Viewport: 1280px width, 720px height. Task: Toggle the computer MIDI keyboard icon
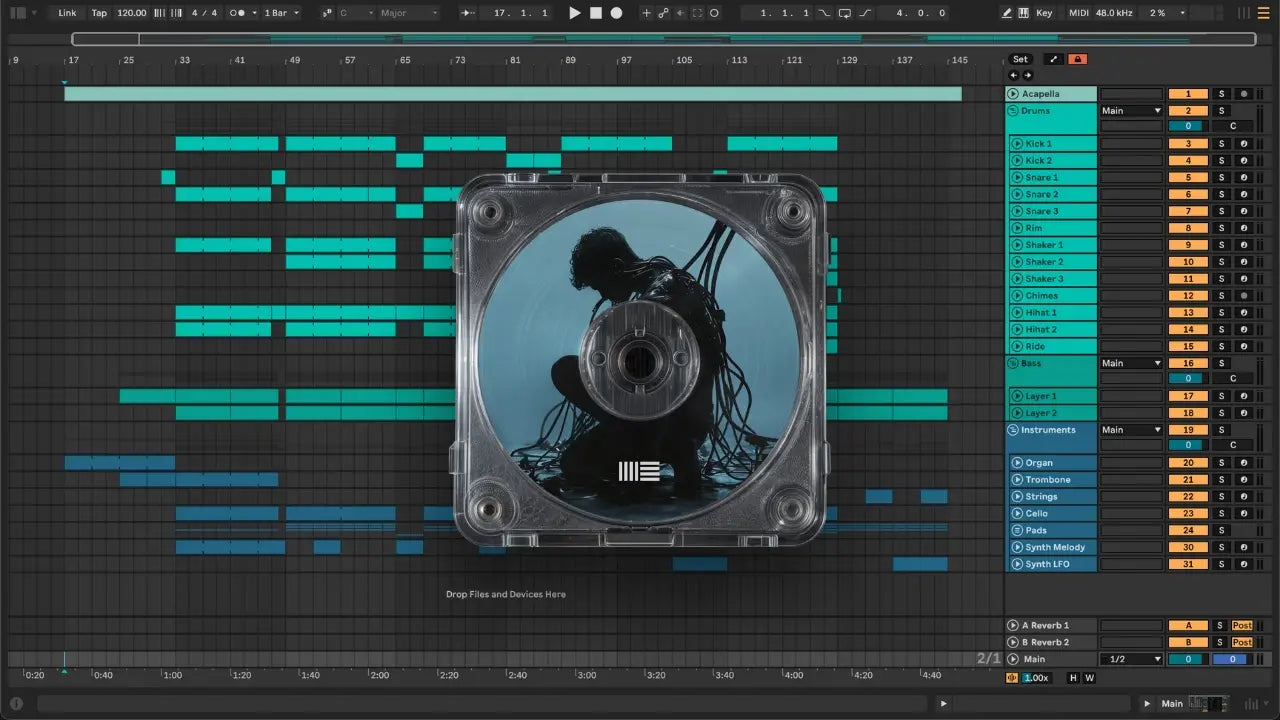pyautogui.click(x=1024, y=13)
